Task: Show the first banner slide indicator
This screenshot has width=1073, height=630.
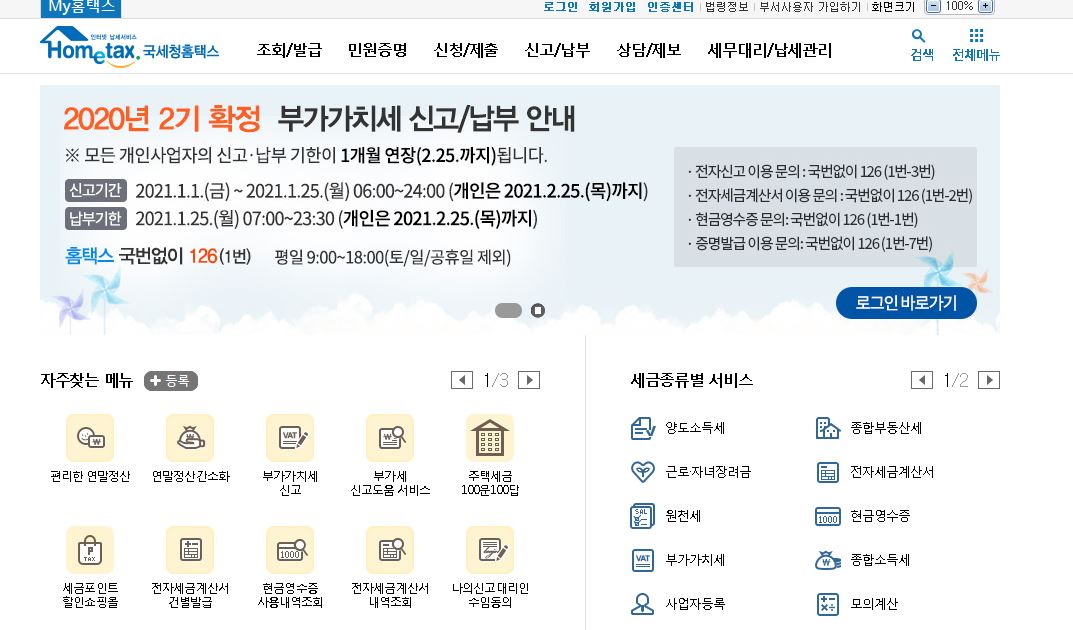Action: point(508,311)
